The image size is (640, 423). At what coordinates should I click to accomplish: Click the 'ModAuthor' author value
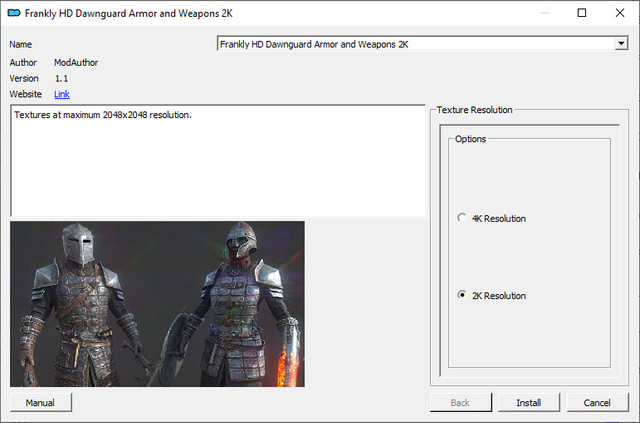tap(76, 62)
